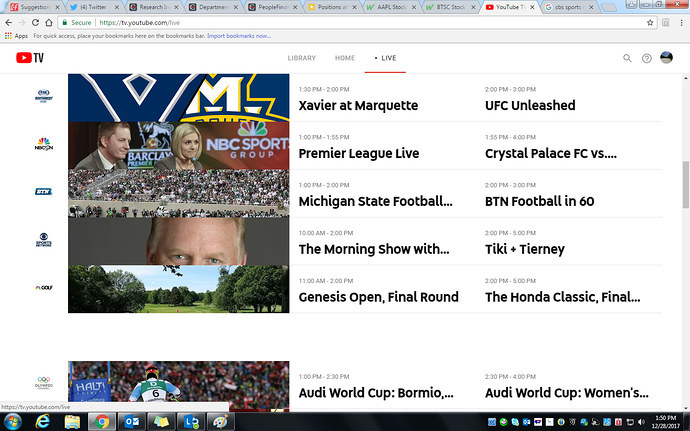Reload the page with refresh icon
This screenshot has width=690, height=431.
(35, 22)
